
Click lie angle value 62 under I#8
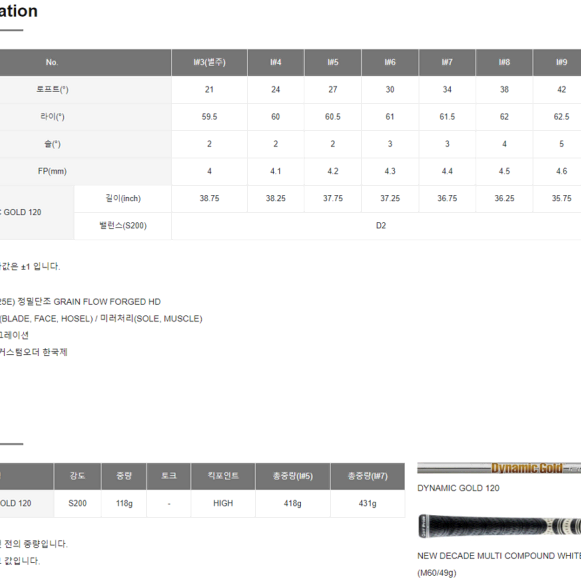[x=504, y=117]
